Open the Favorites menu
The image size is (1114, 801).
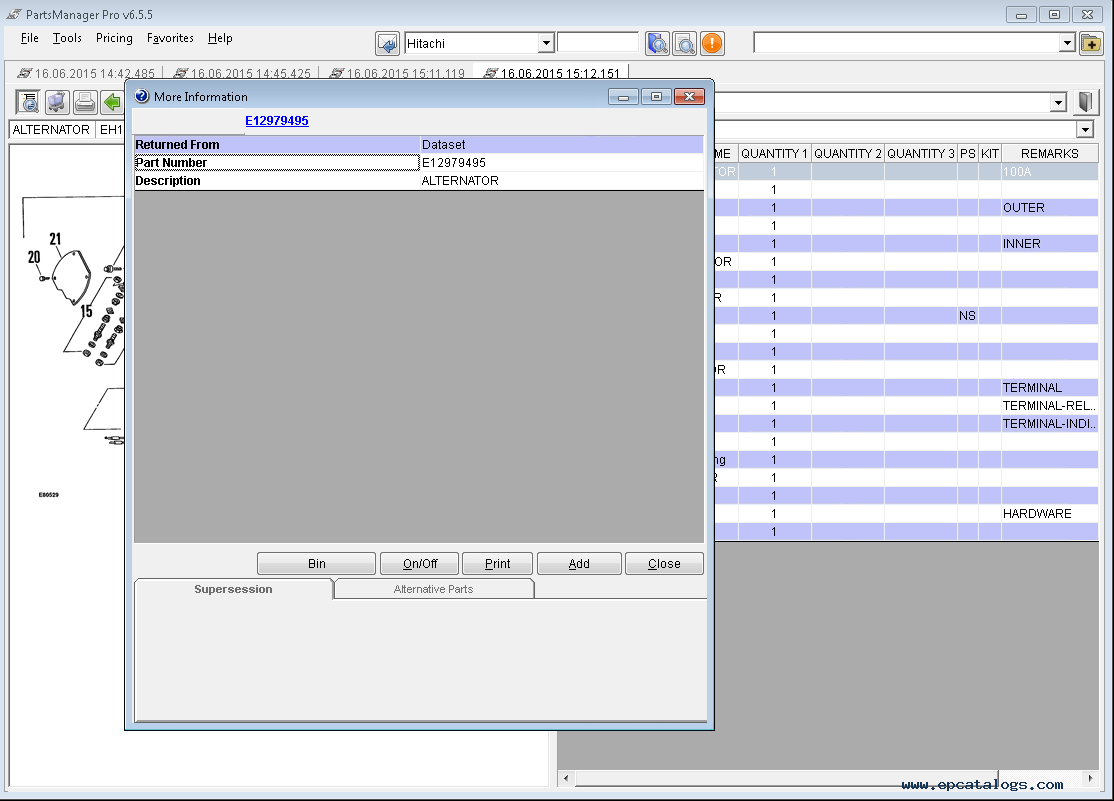click(x=170, y=38)
